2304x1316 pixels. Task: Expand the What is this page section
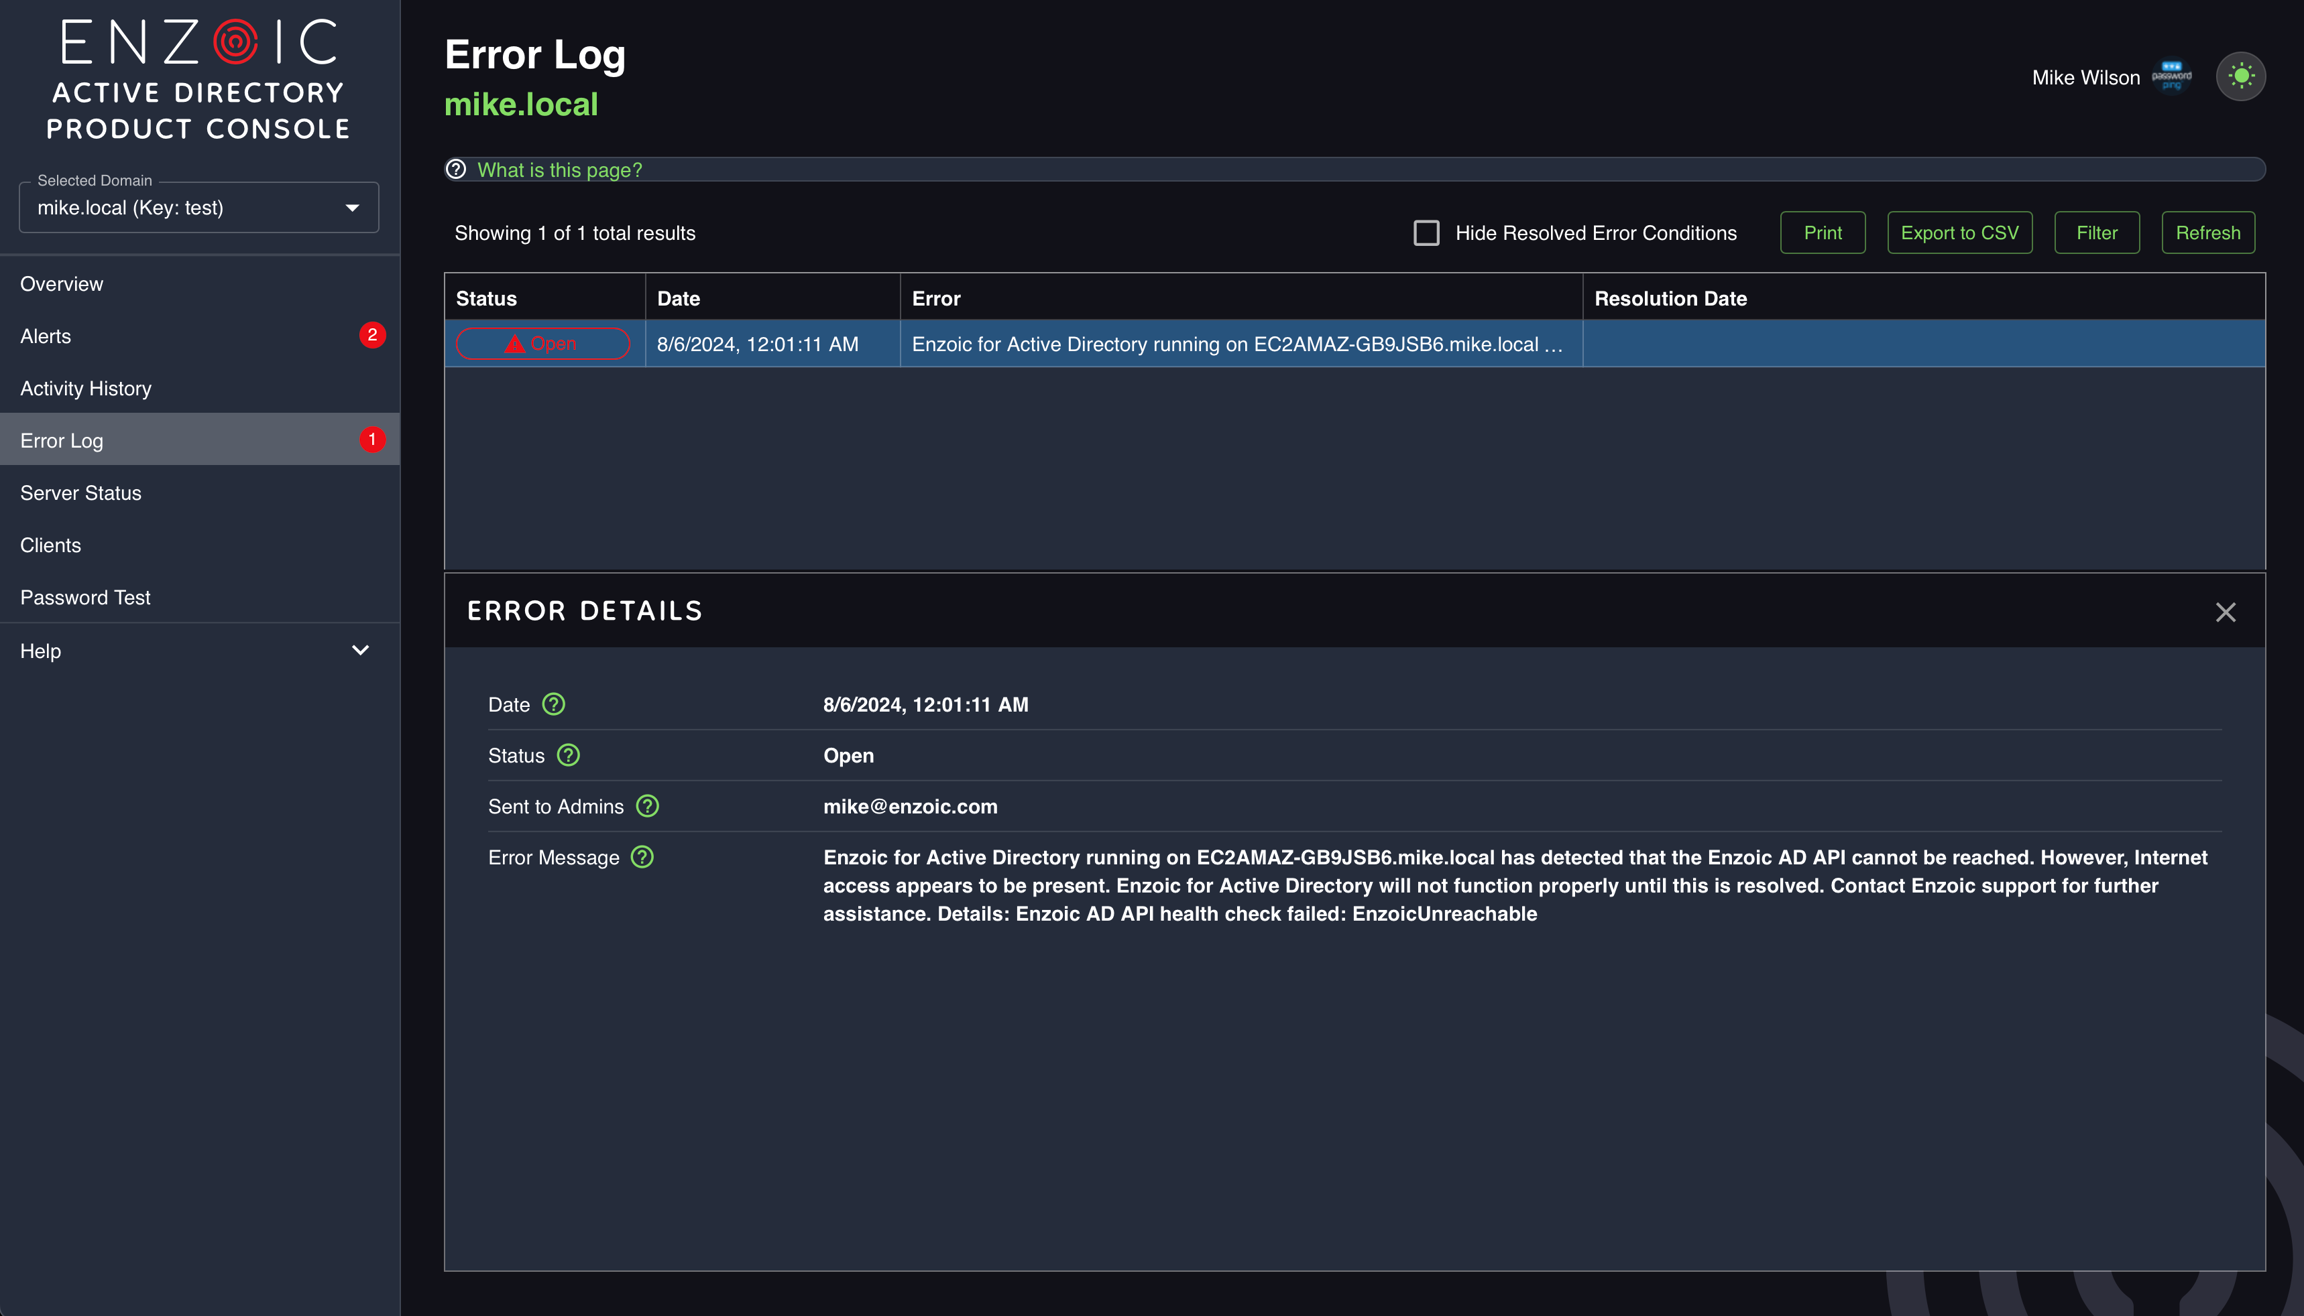(560, 170)
